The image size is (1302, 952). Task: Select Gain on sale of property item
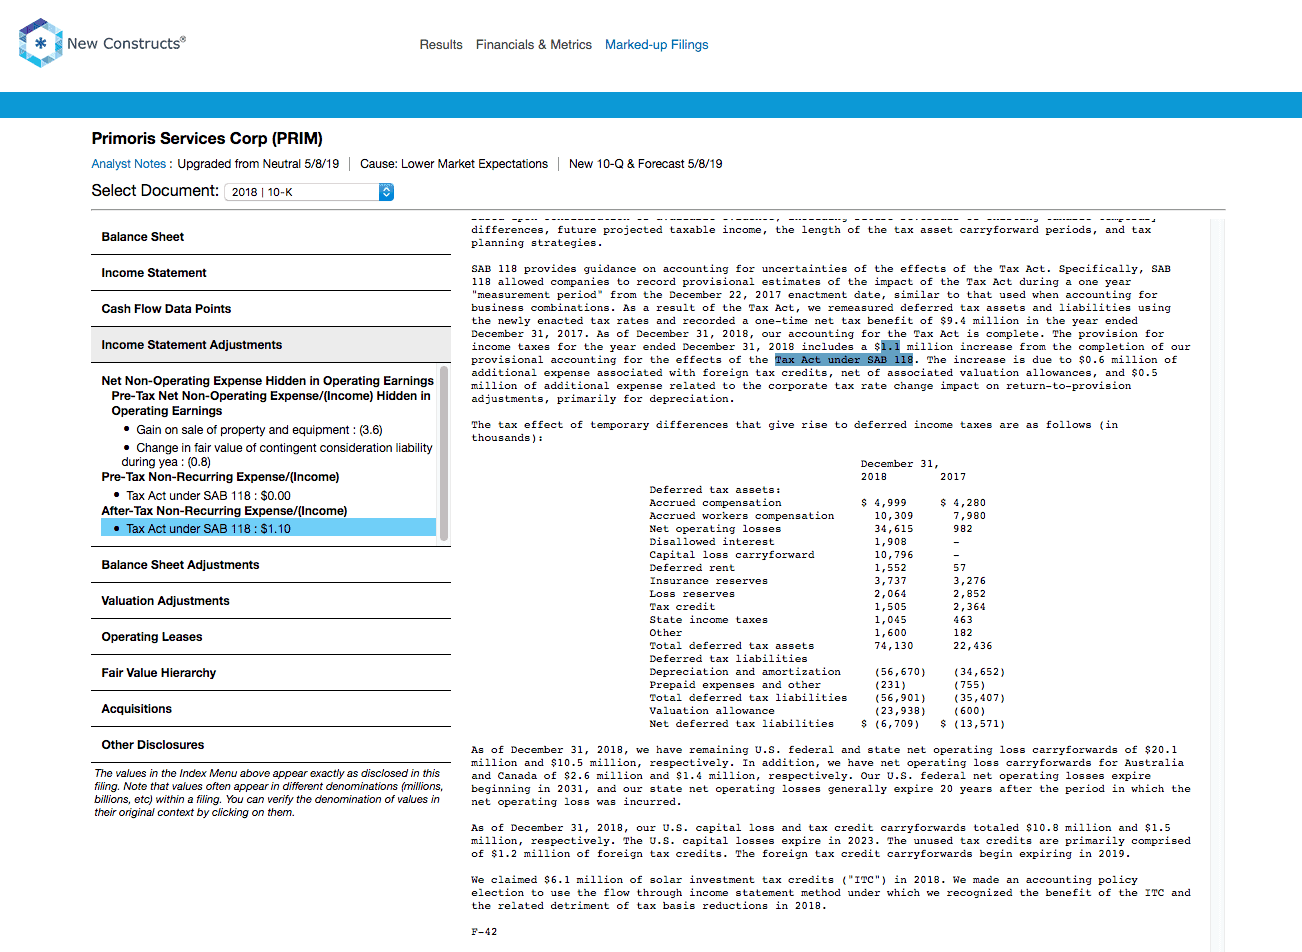click(259, 430)
